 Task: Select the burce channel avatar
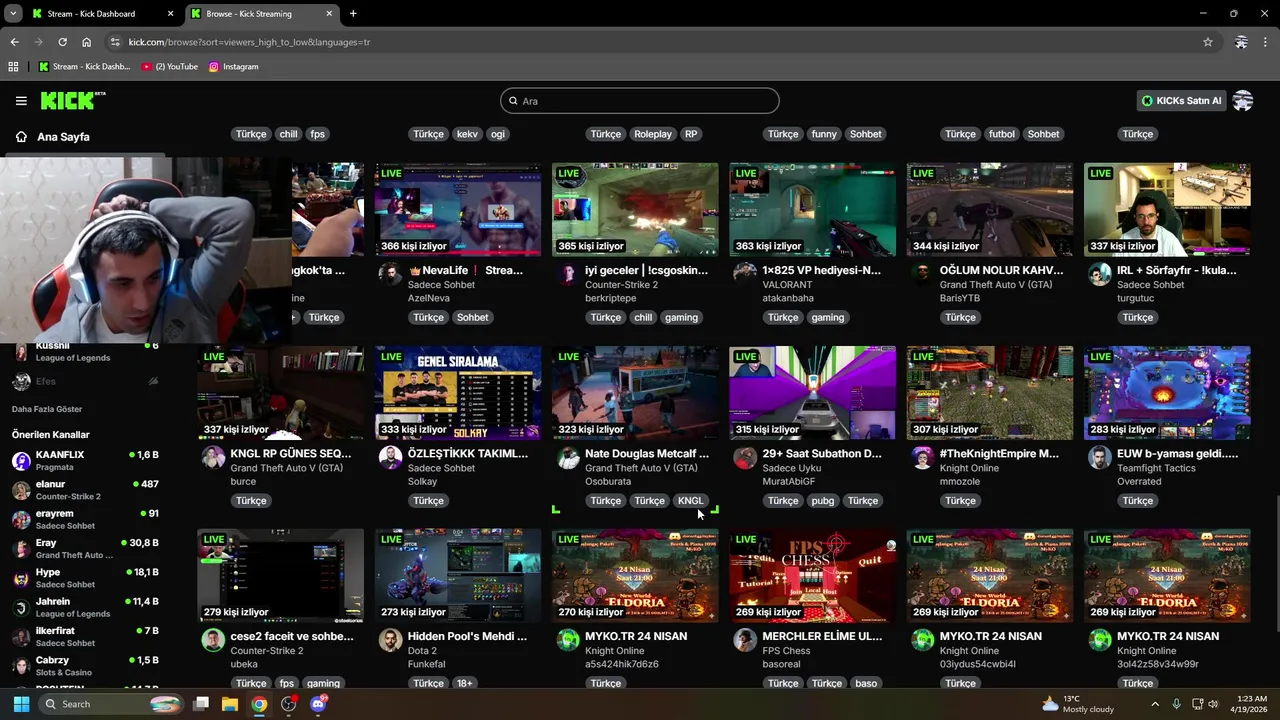point(214,457)
